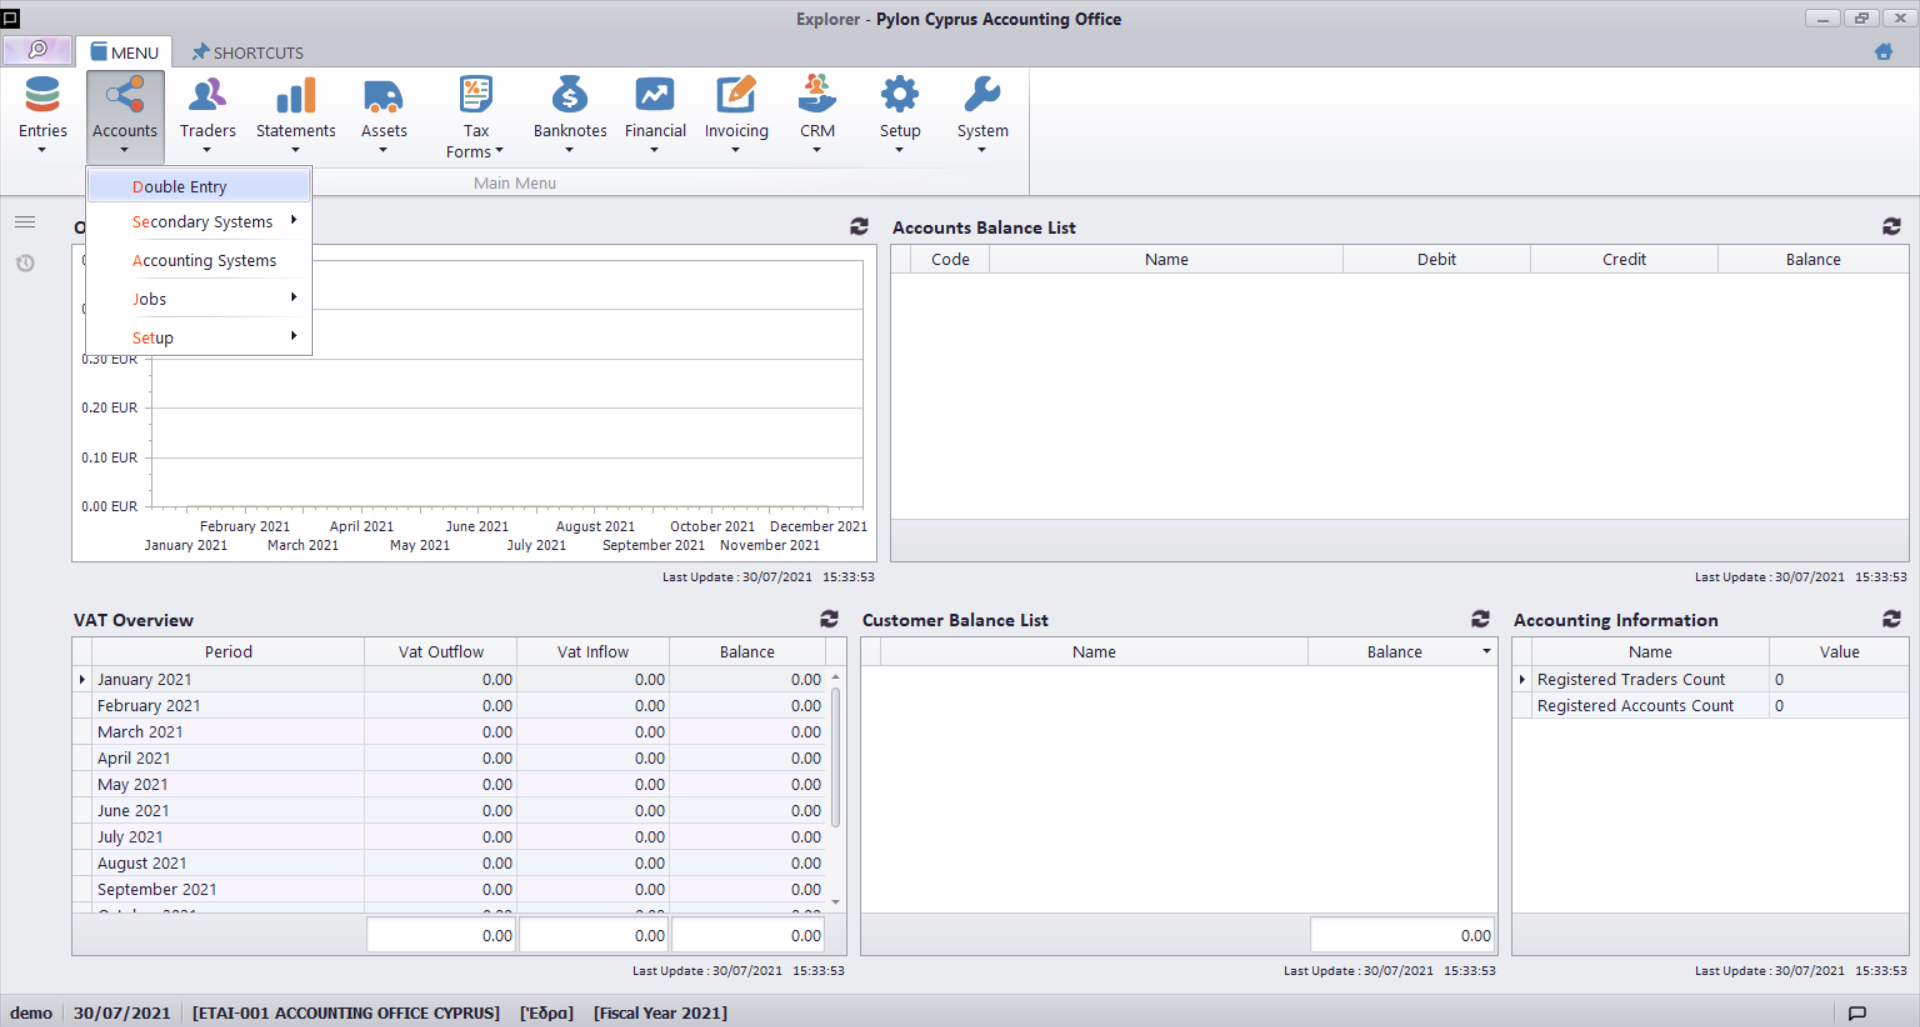Open the Banknotes money bag icon
This screenshot has width=1920, height=1027.
click(x=569, y=96)
